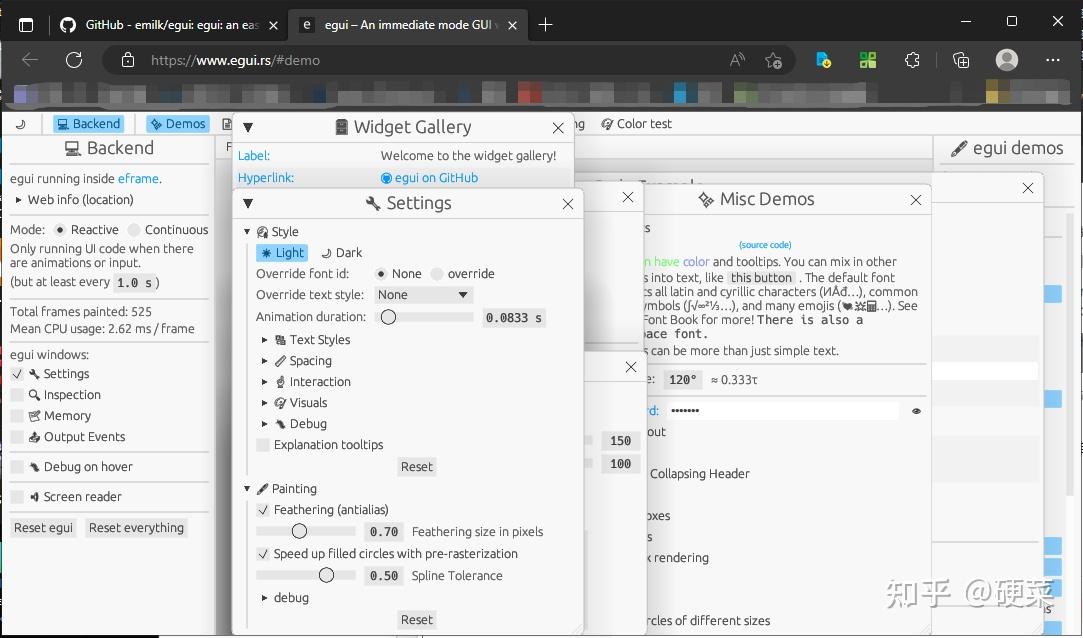Click Reset under Painting section
Viewport: 1083px width, 638px height.
pyautogui.click(x=416, y=620)
